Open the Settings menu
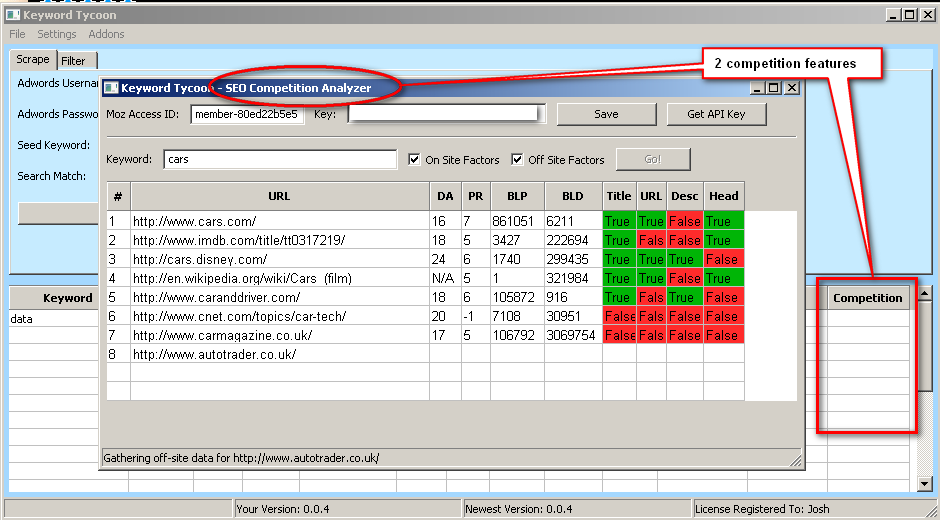Viewport: 940px width, 520px height. (x=57, y=34)
